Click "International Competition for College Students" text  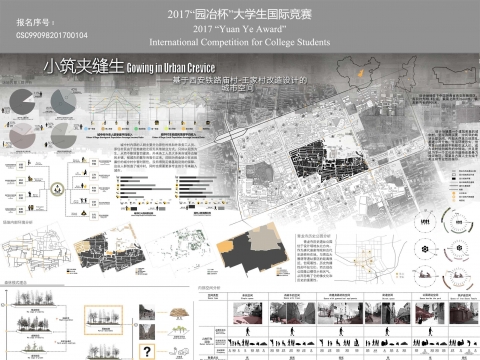point(240,42)
